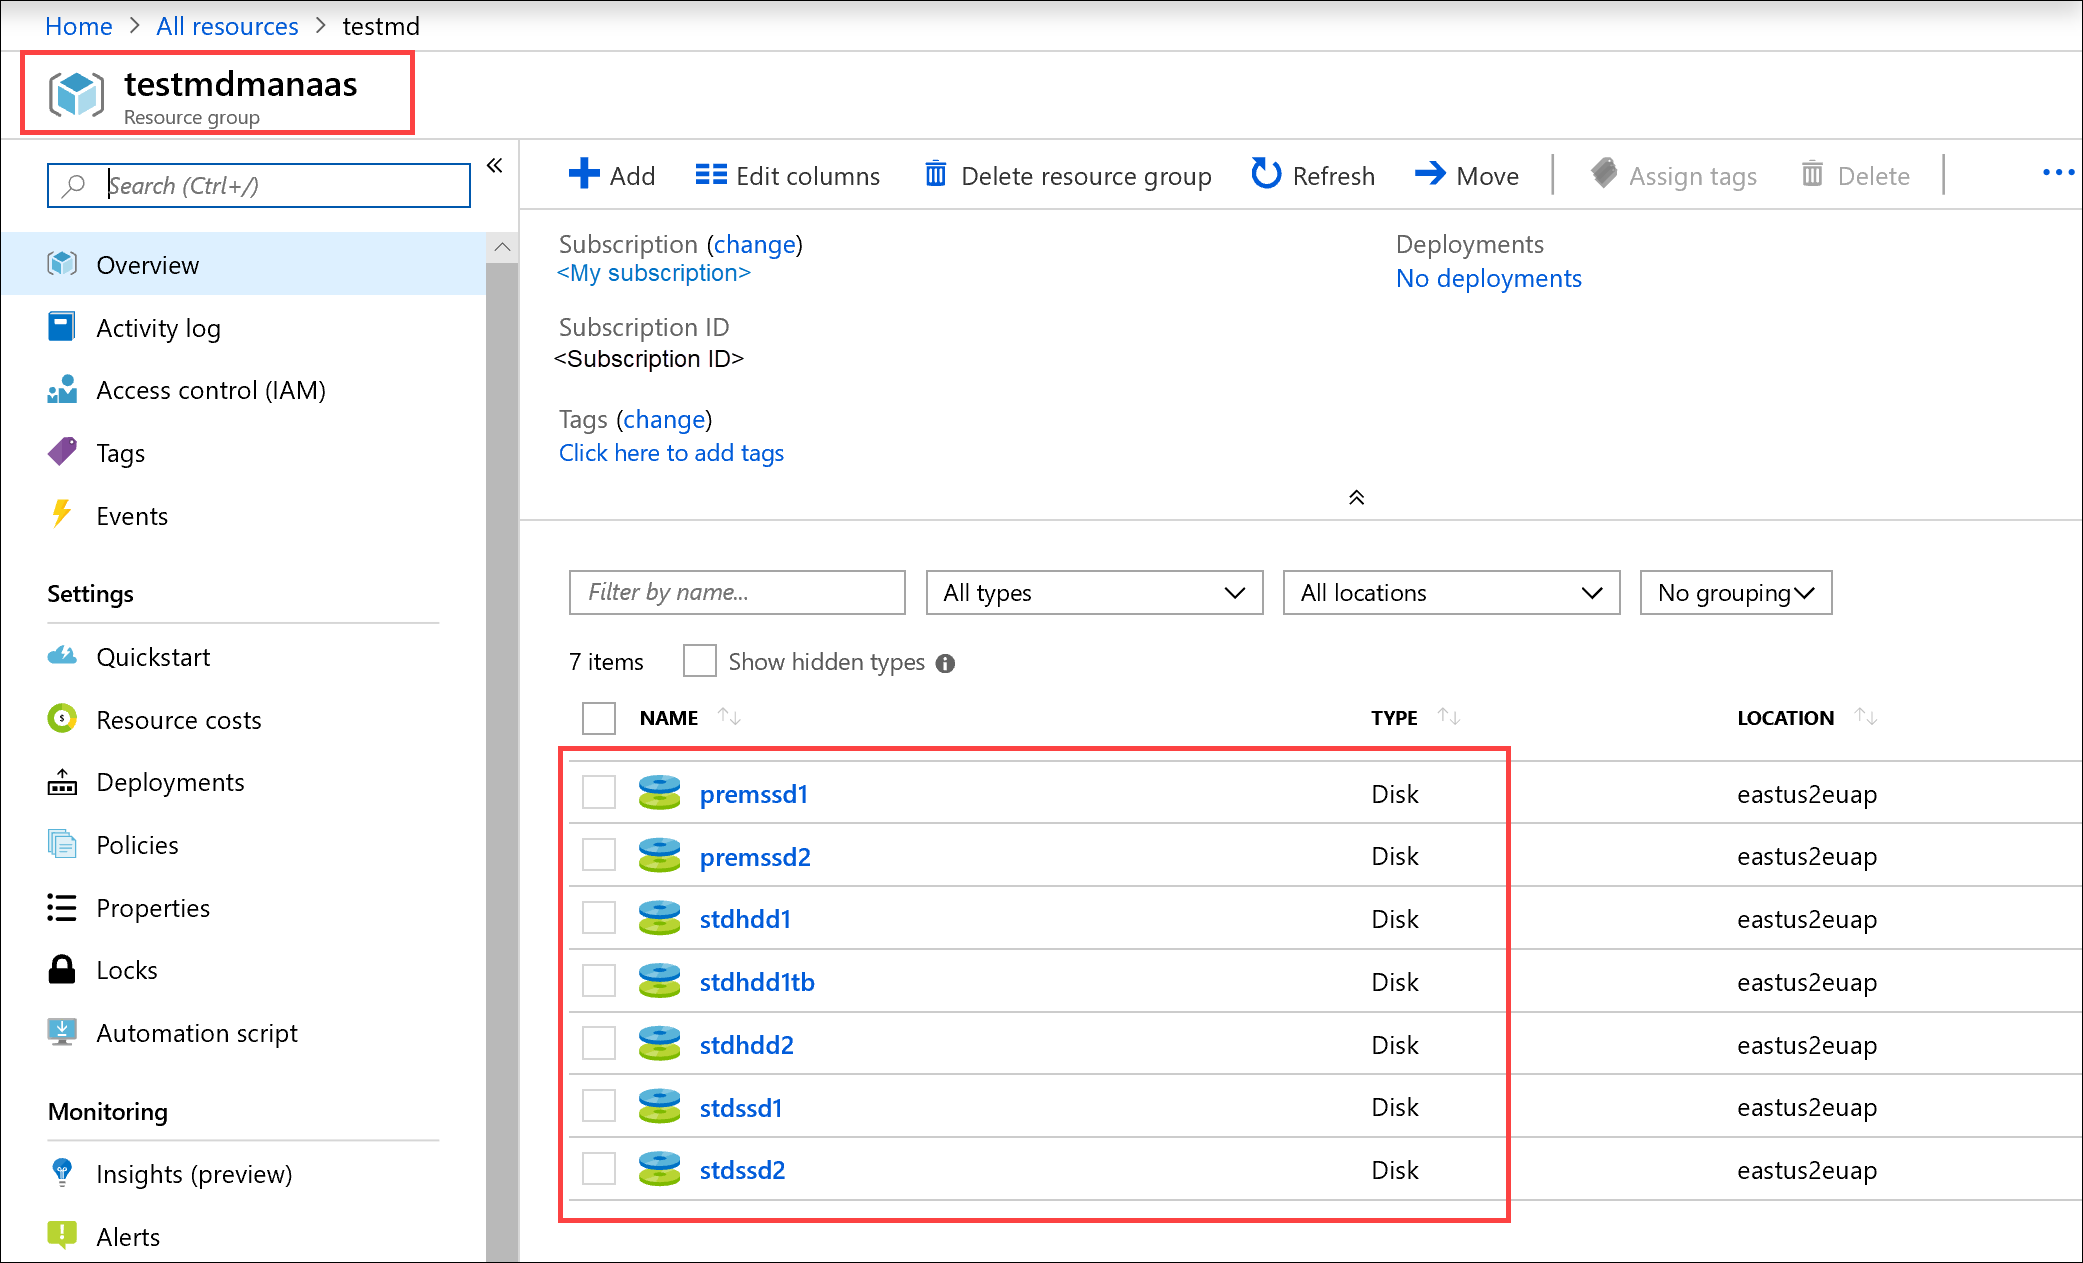Image resolution: width=2083 pixels, height=1263 pixels.
Task: Click the disk icon for premssd1
Action: [x=660, y=792]
